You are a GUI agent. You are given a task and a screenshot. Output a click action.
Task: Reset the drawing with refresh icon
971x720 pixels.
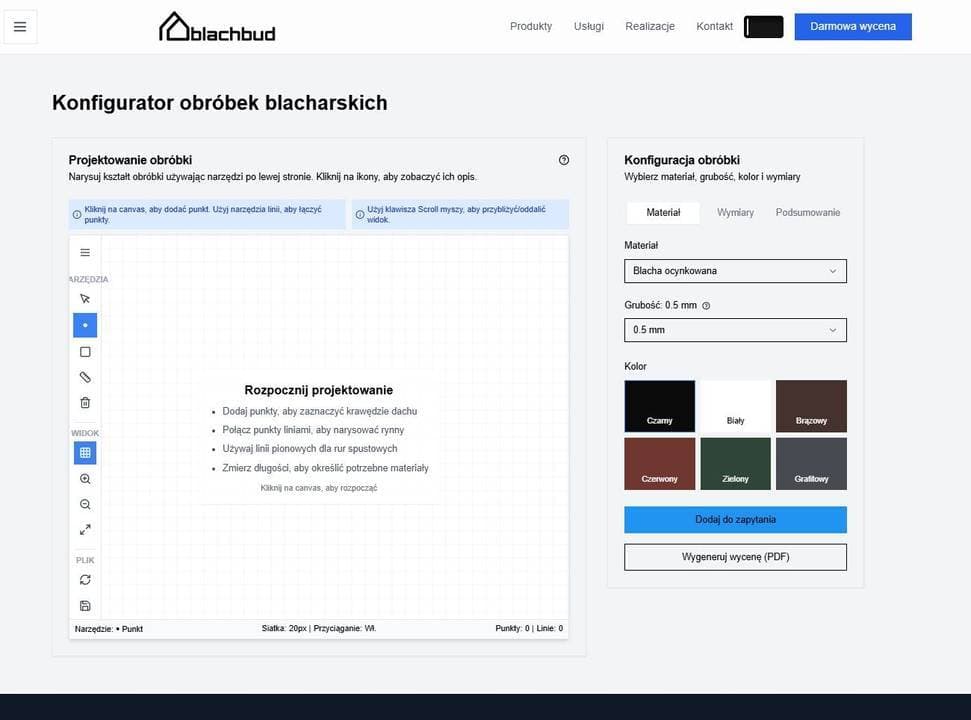tap(85, 580)
